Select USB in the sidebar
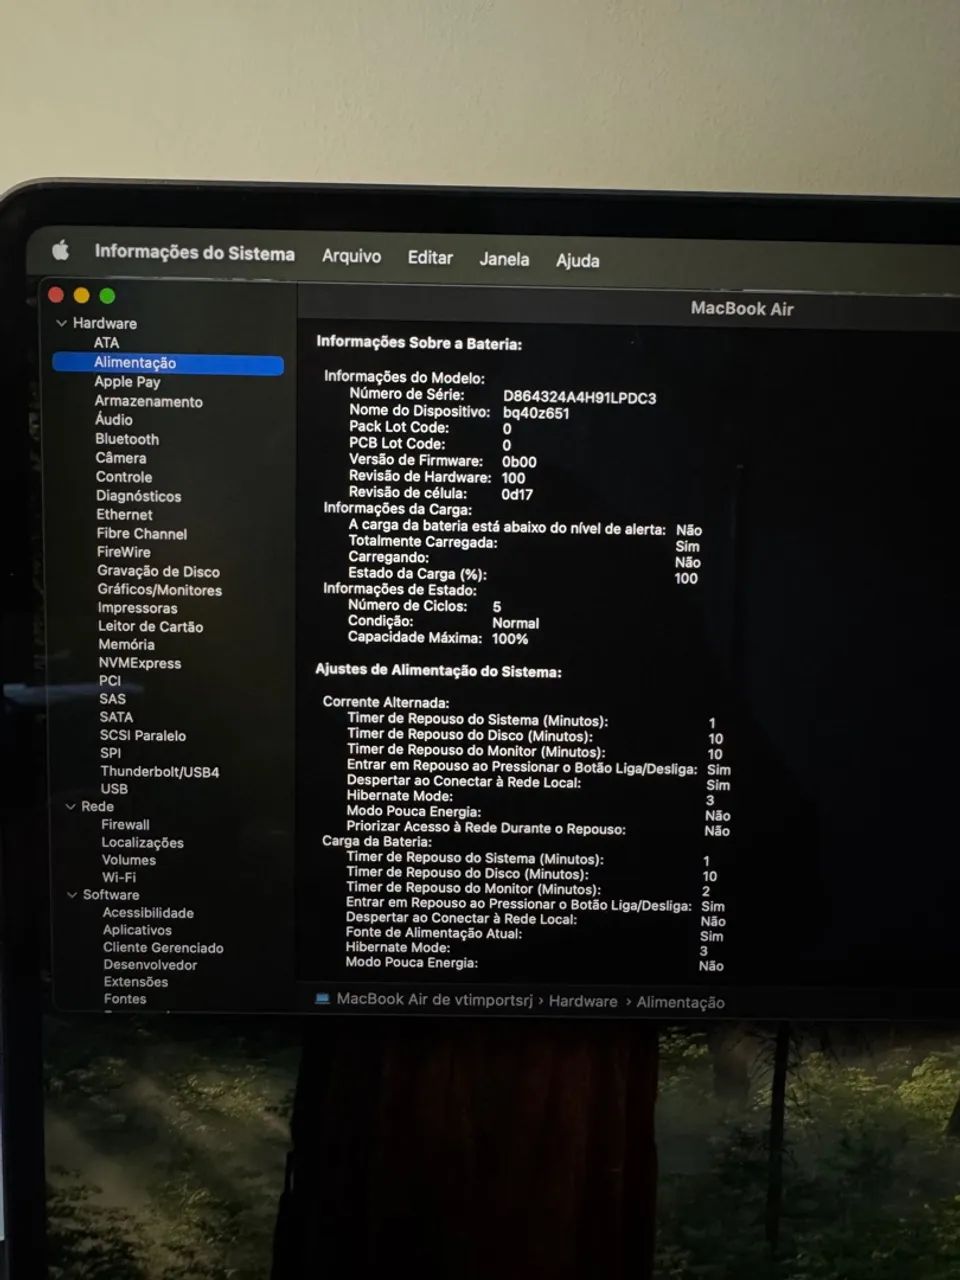The height and width of the screenshot is (1280, 960). point(114,789)
